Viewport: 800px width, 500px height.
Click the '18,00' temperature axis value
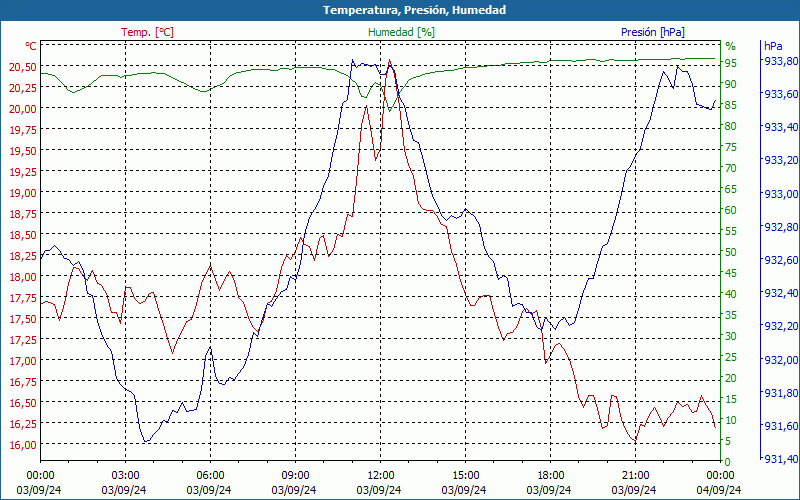click(23, 277)
